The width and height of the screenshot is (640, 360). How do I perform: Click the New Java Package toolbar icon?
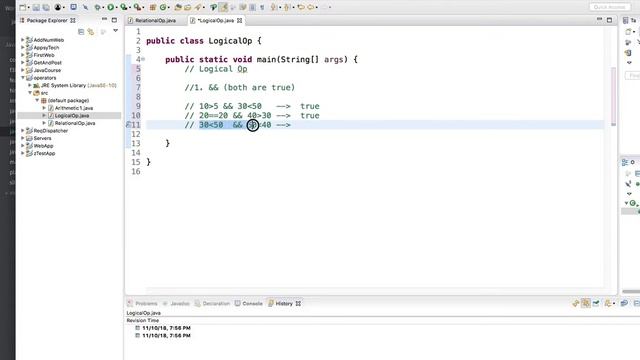click(x=153, y=7)
